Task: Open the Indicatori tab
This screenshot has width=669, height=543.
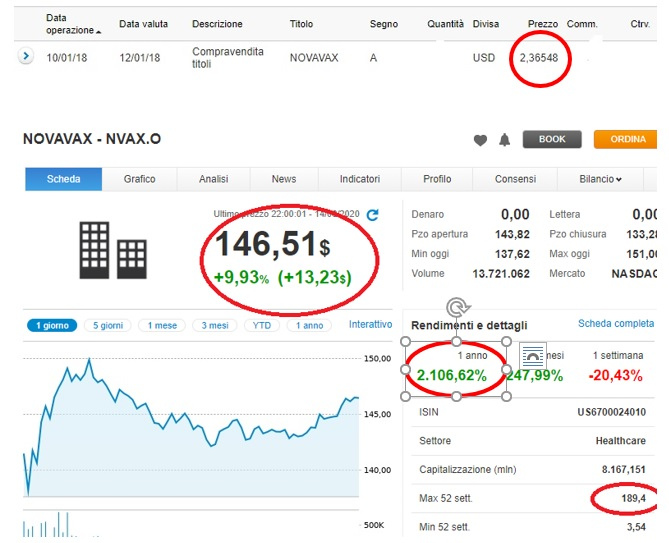Action: tap(360, 179)
